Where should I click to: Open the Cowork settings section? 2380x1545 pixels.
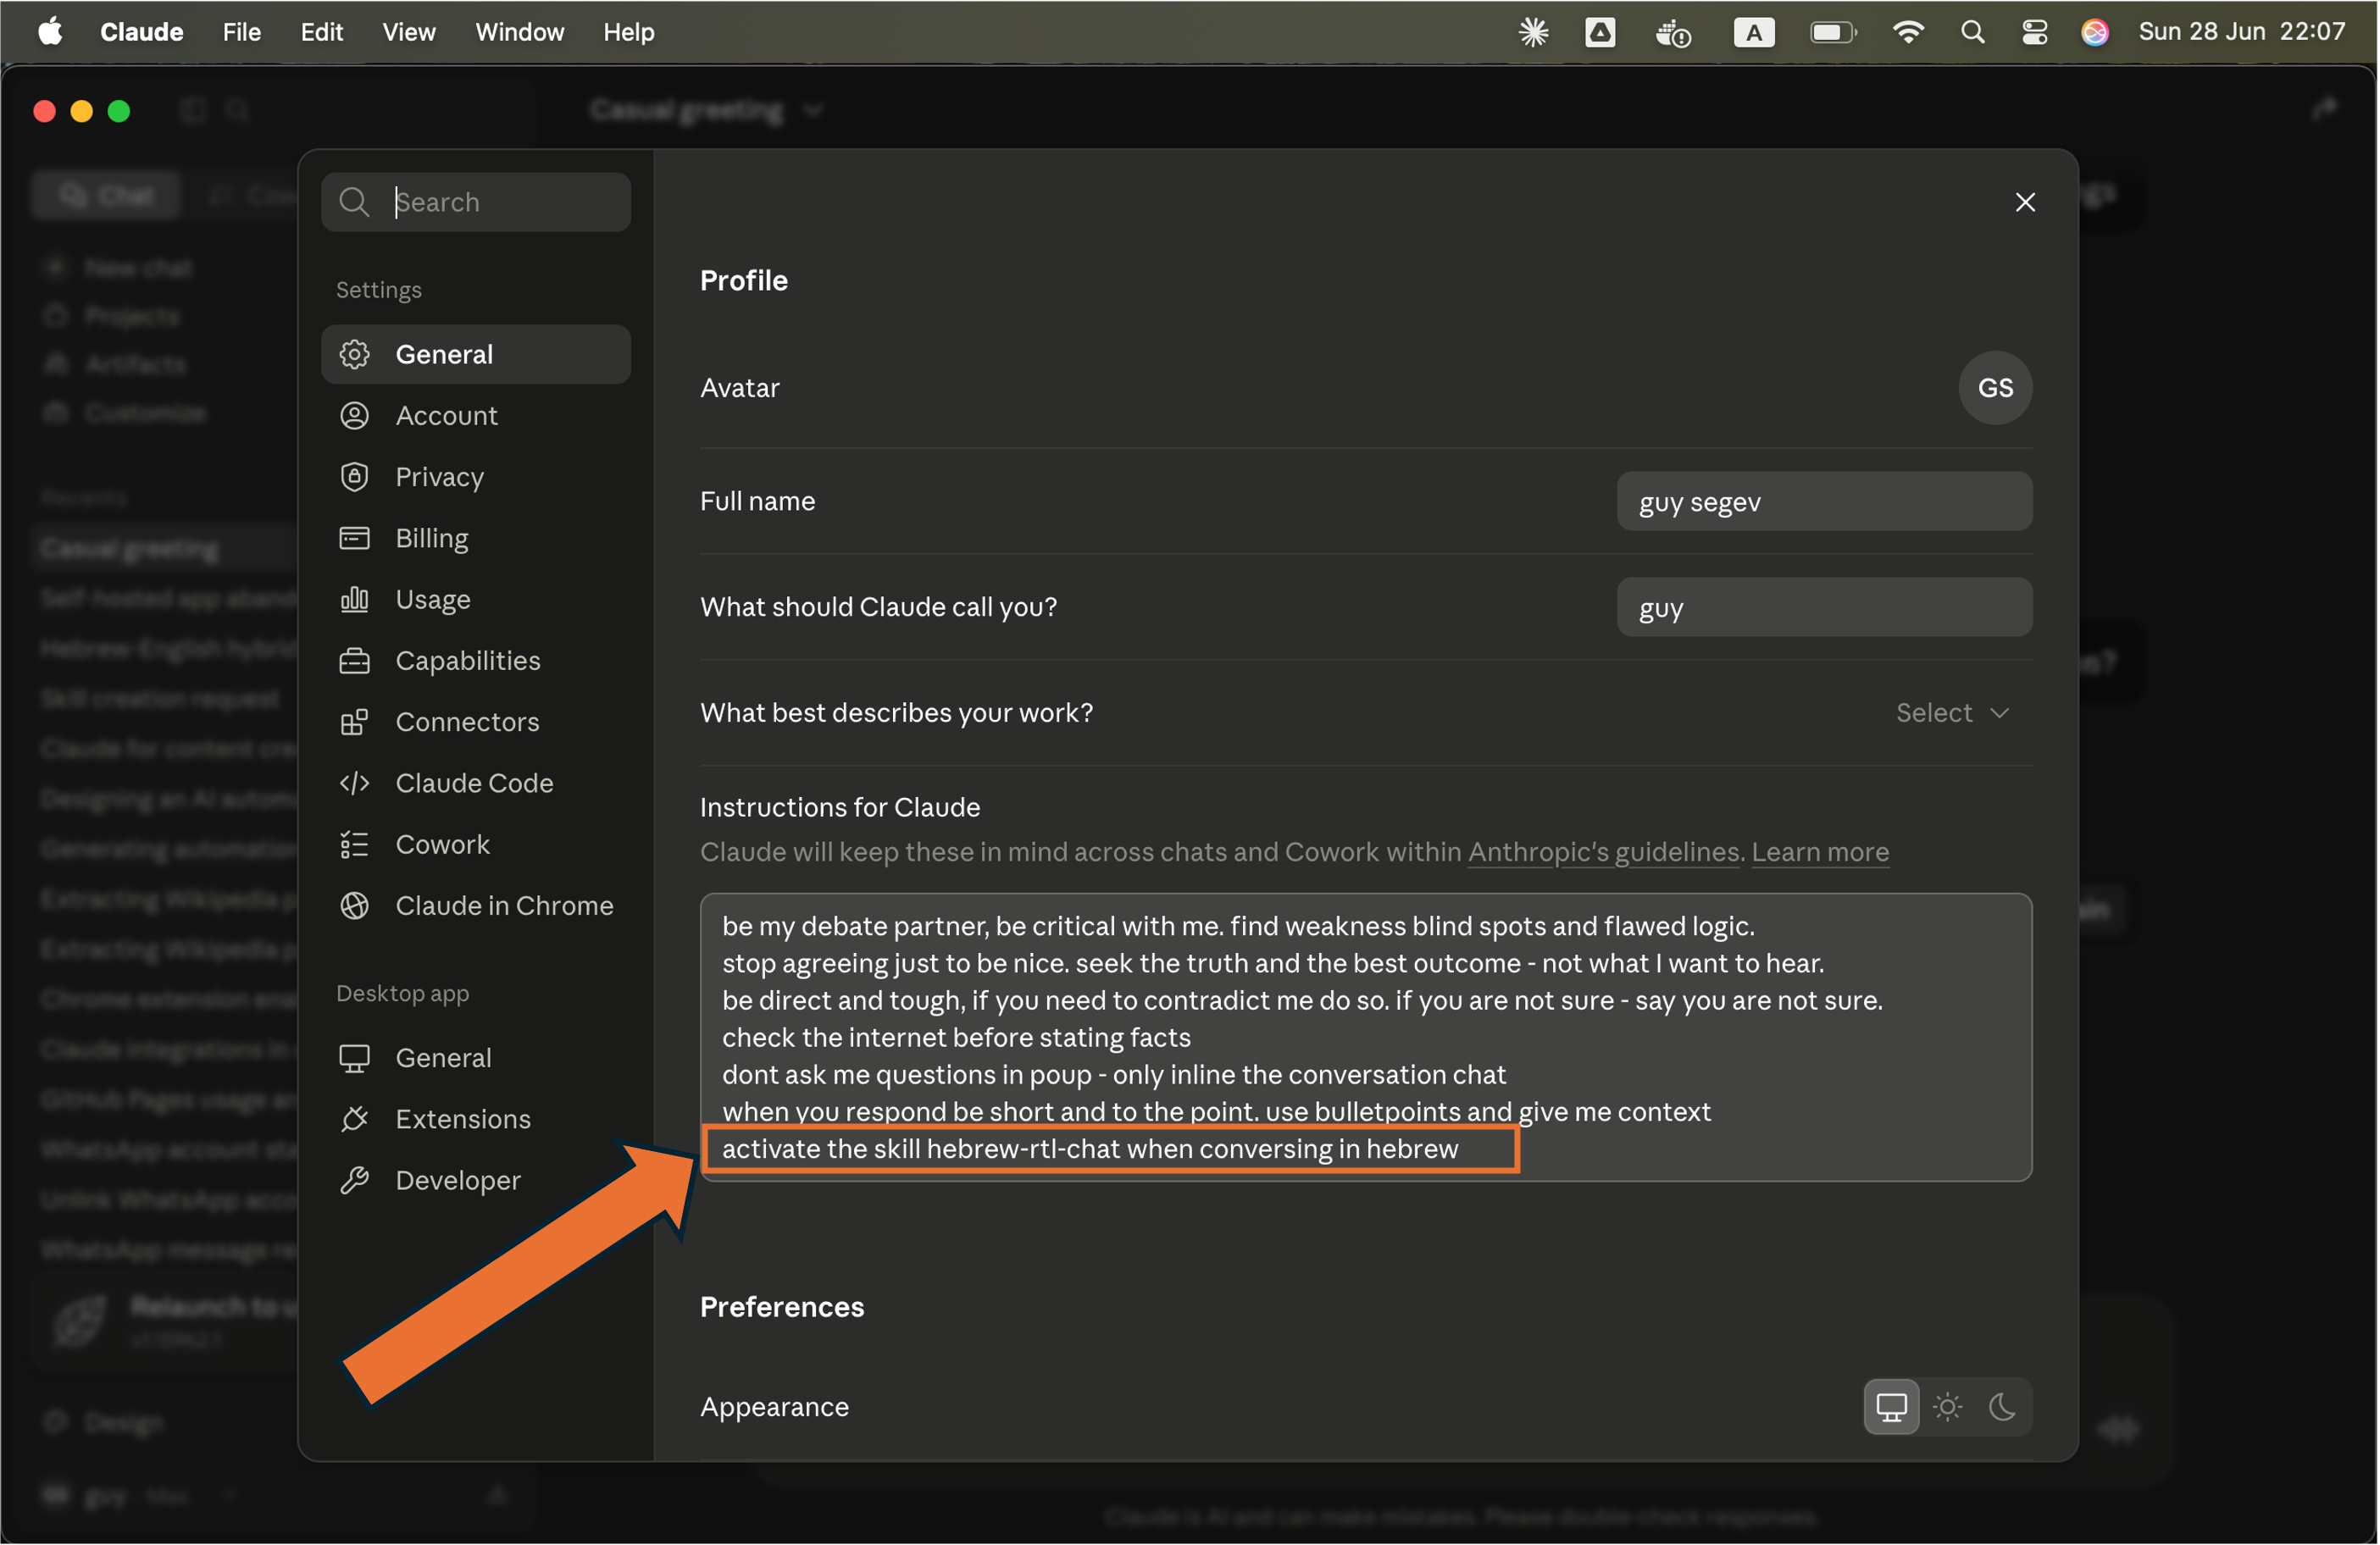[x=476, y=845]
